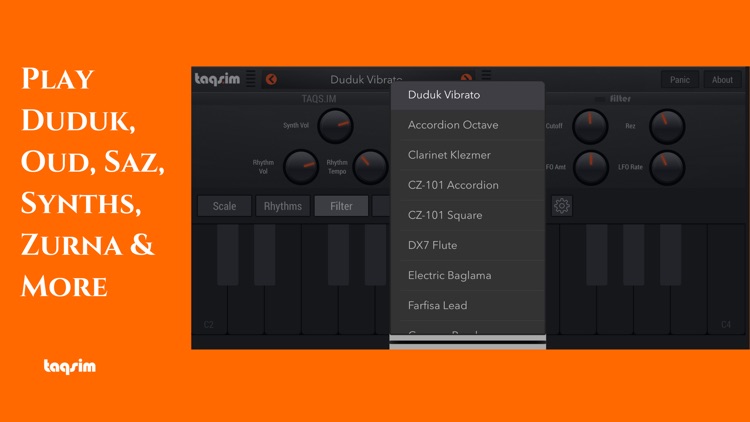Switch to the Rhythms tab
This screenshot has height=422, width=750.
283,206
